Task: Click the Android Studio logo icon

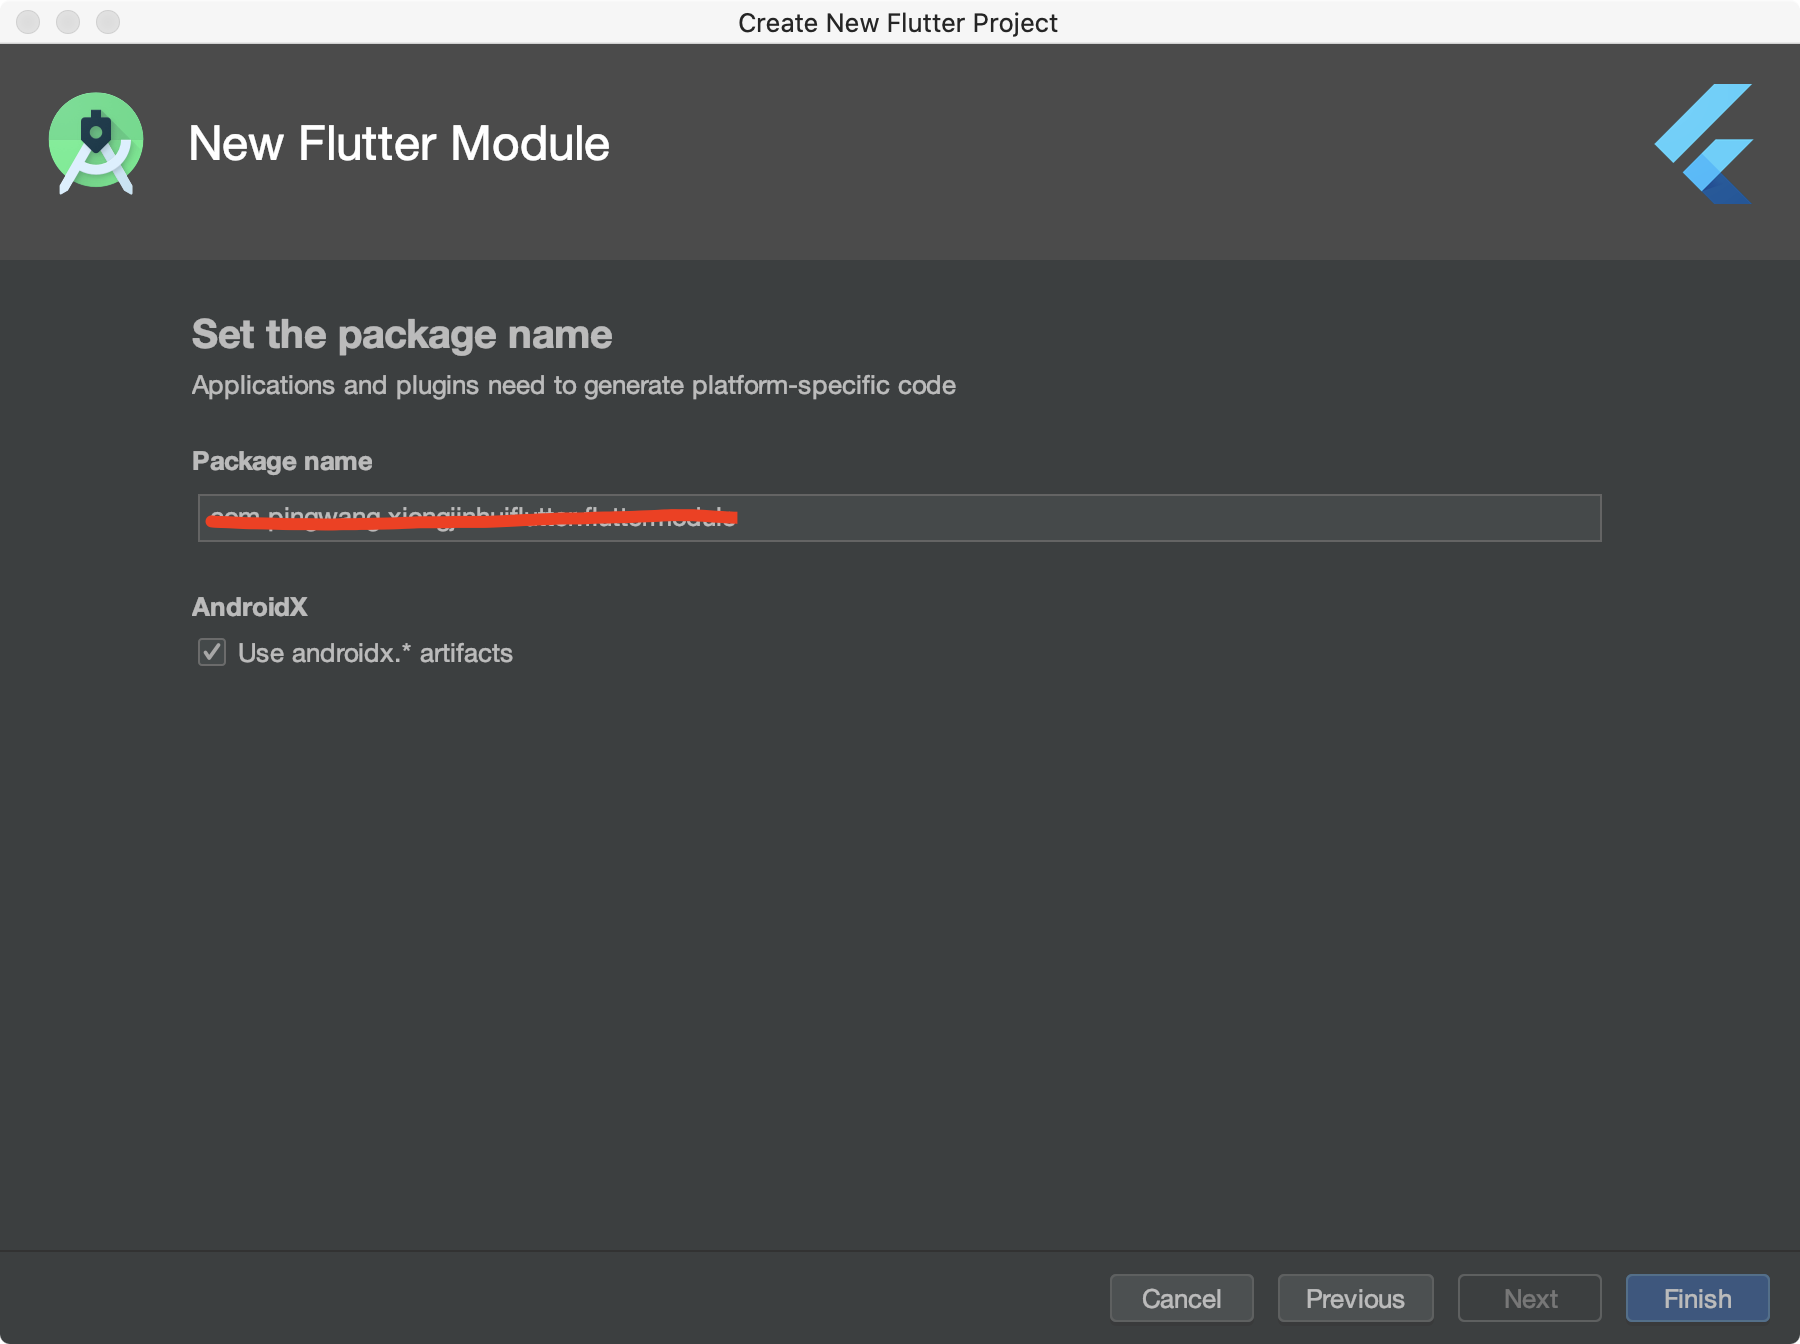Action: [x=96, y=143]
